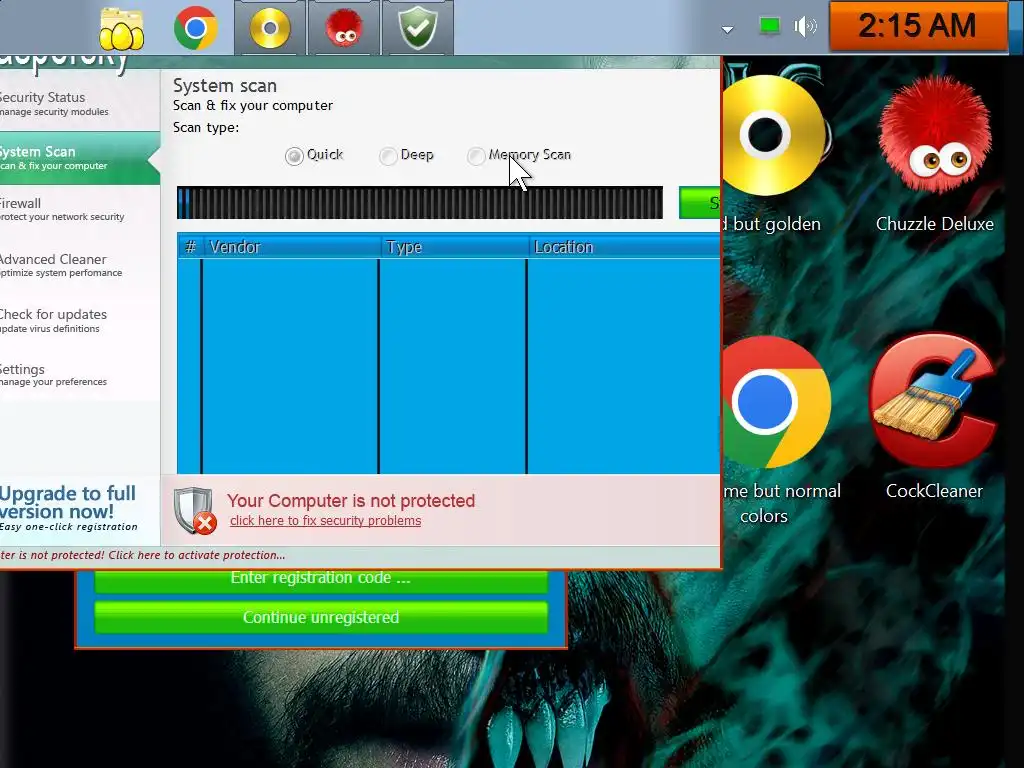Open the volume speaker tray icon
Screen dimensions: 1024x768
click(806, 26)
